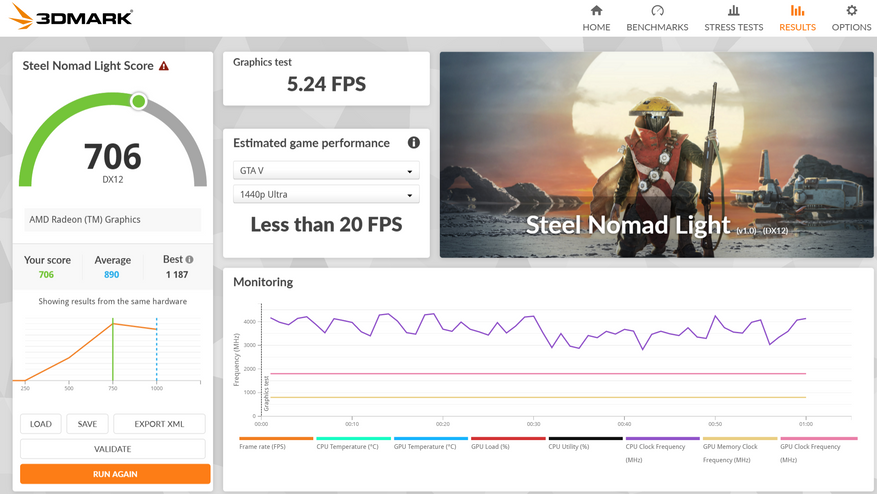Click the green score gauge knob
The height and width of the screenshot is (494, 877).
139,101
